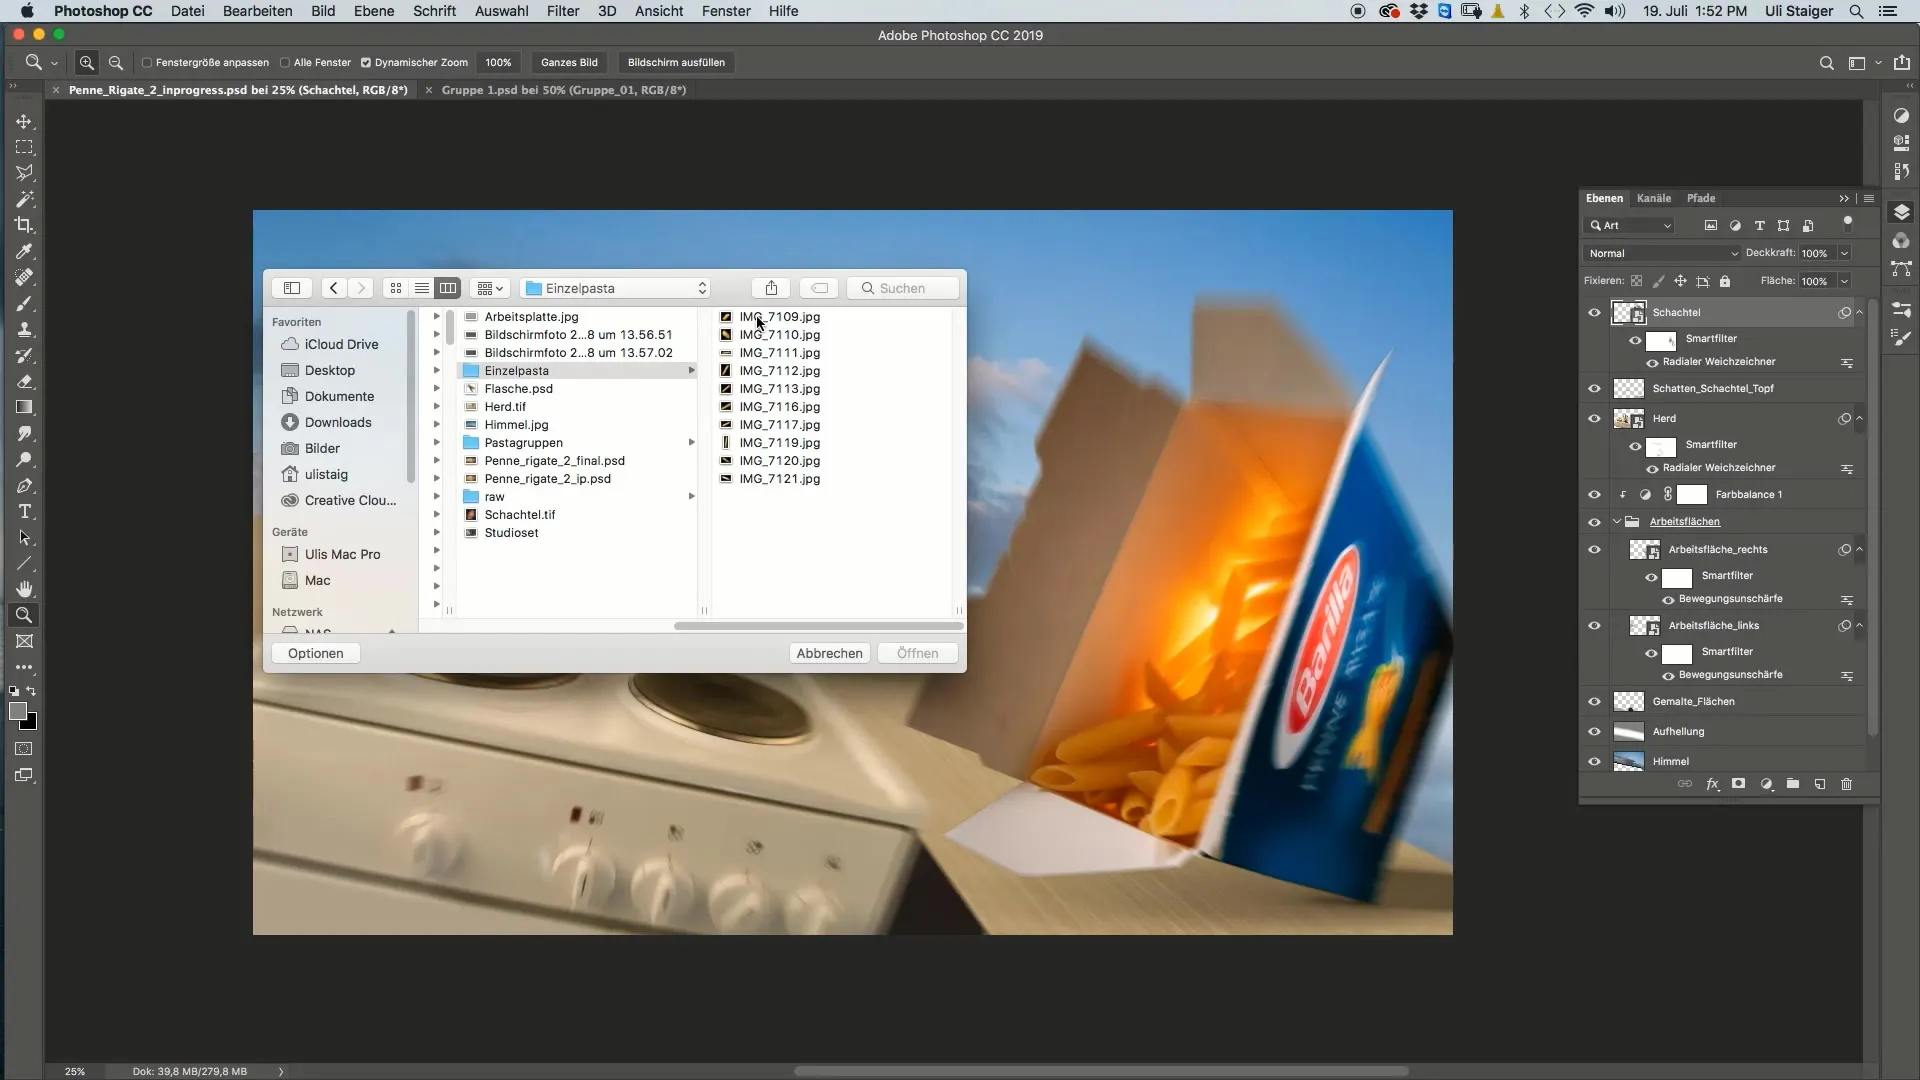Open the Auswahl menu

pos(501,11)
